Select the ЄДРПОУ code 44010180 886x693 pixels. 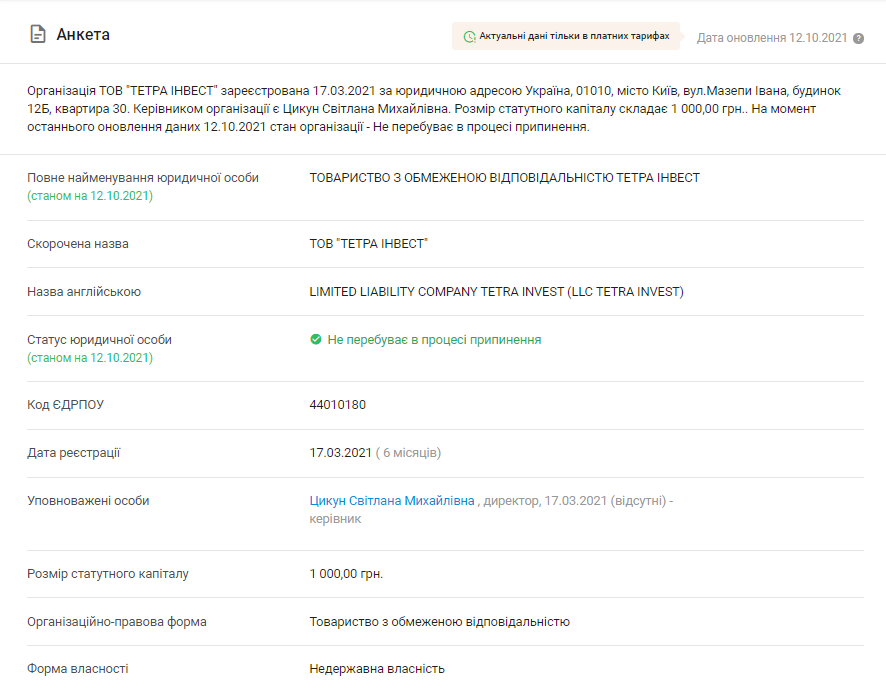(338, 405)
